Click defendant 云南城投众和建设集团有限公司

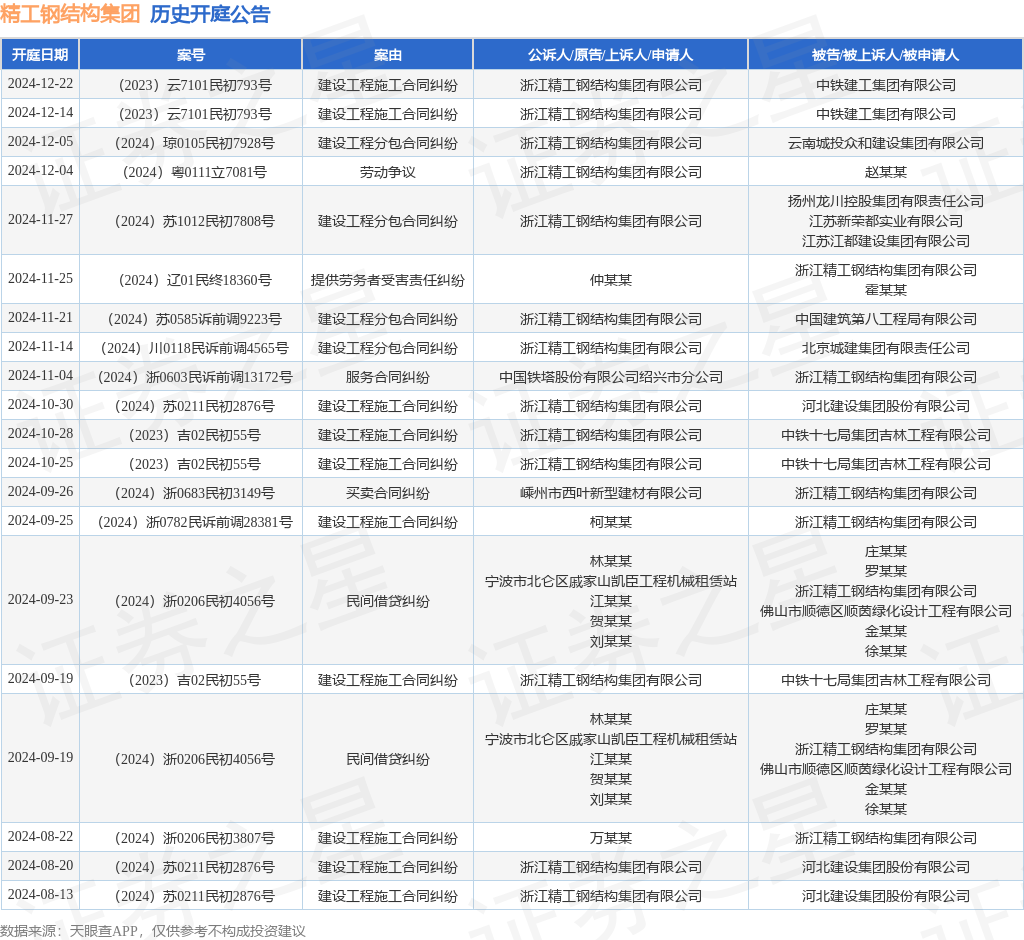(x=886, y=143)
